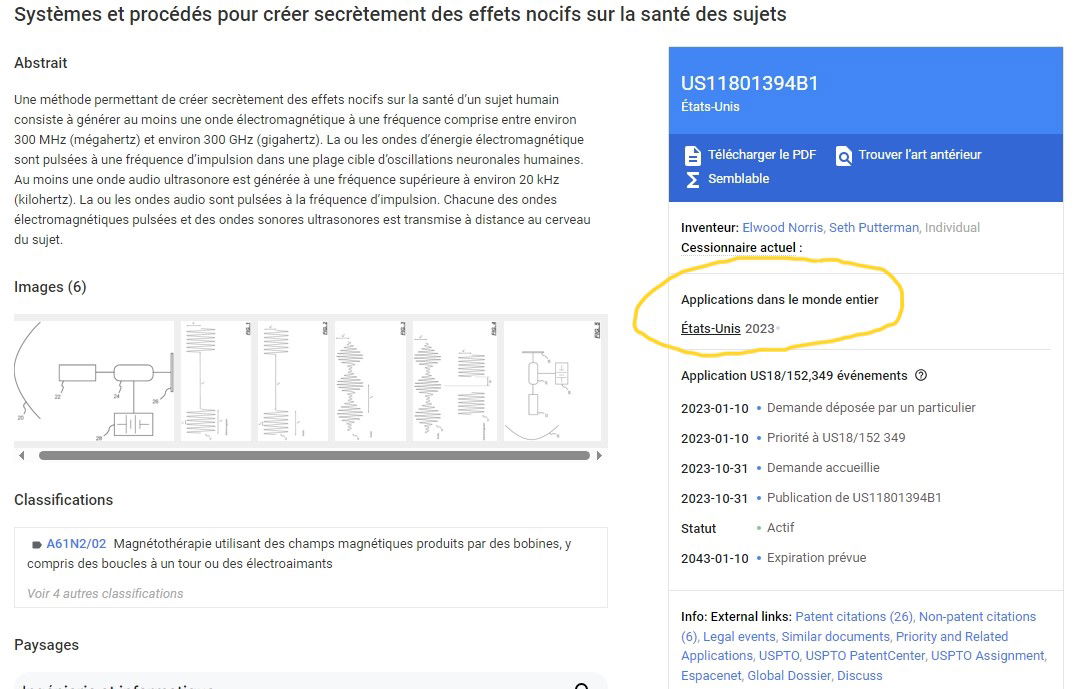
Task: Click the help icon next to événements
Action: [921, 376]
